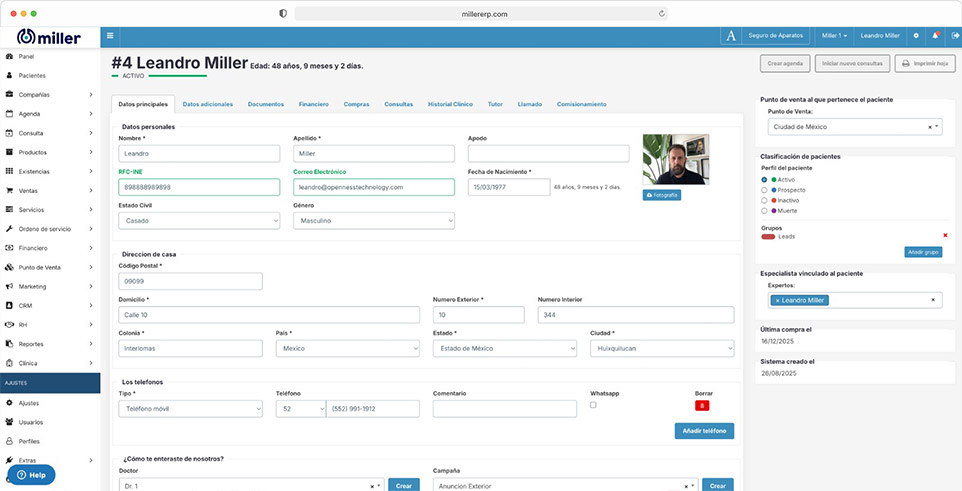Click the Crear agenda button
Viewport: 962px width, 491px height.
[785, 63]
